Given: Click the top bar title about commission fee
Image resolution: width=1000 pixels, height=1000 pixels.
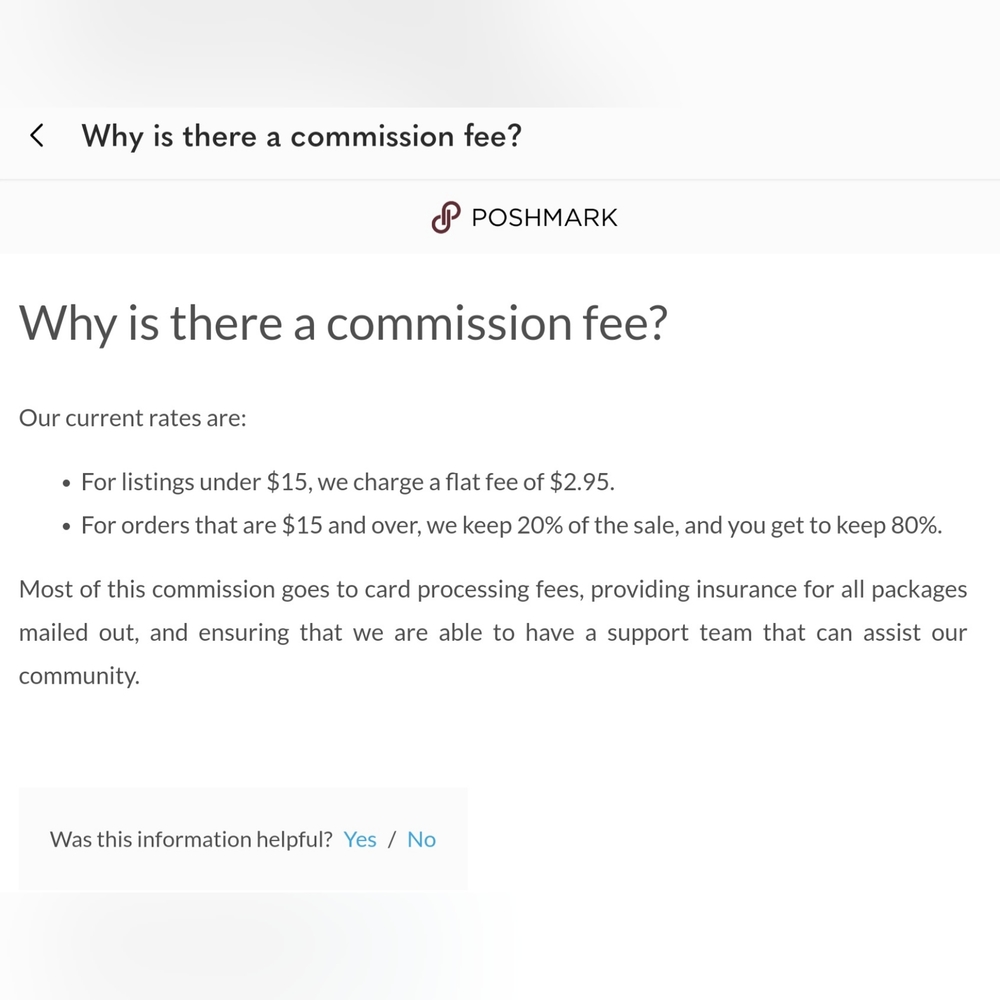Looking at the screenshot, I should click(302, 136).
